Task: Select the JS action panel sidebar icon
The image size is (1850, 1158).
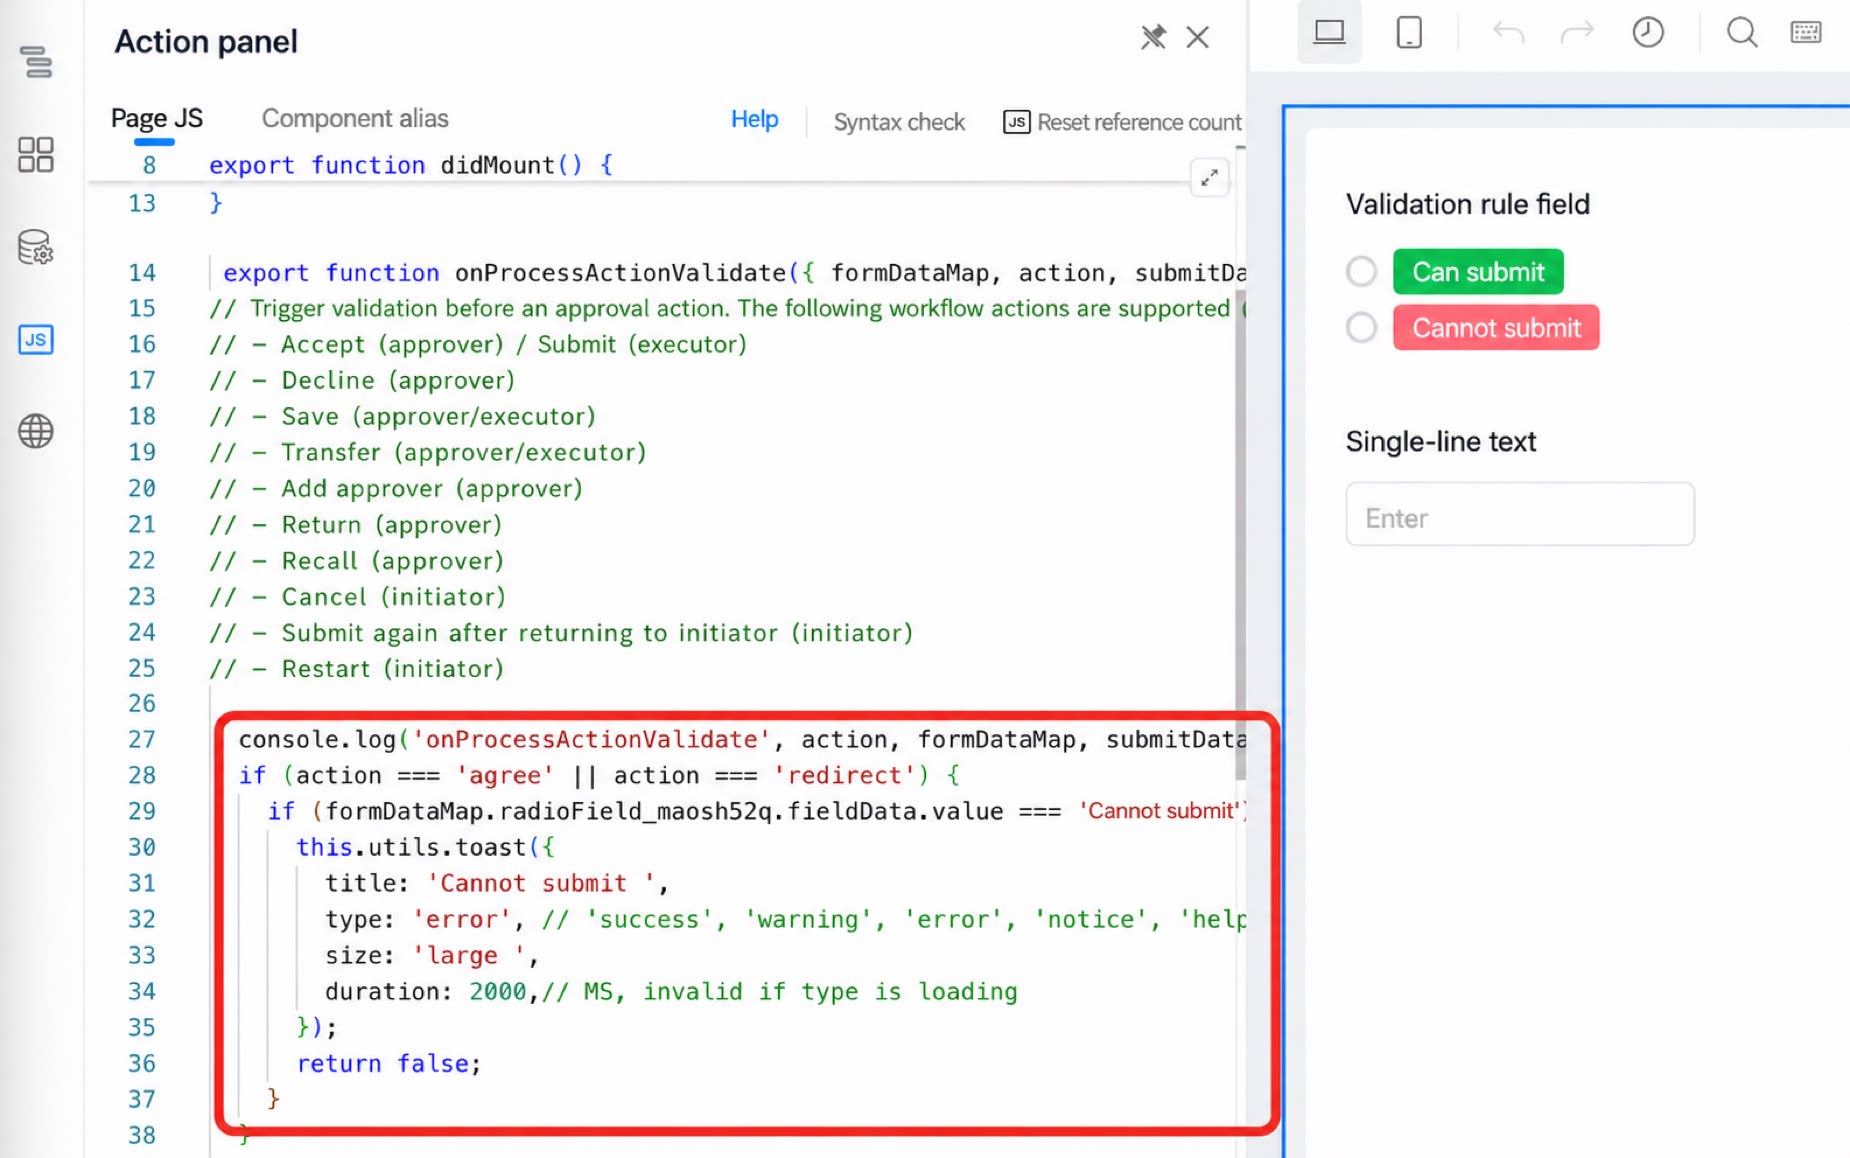Action: coord(36,339)
